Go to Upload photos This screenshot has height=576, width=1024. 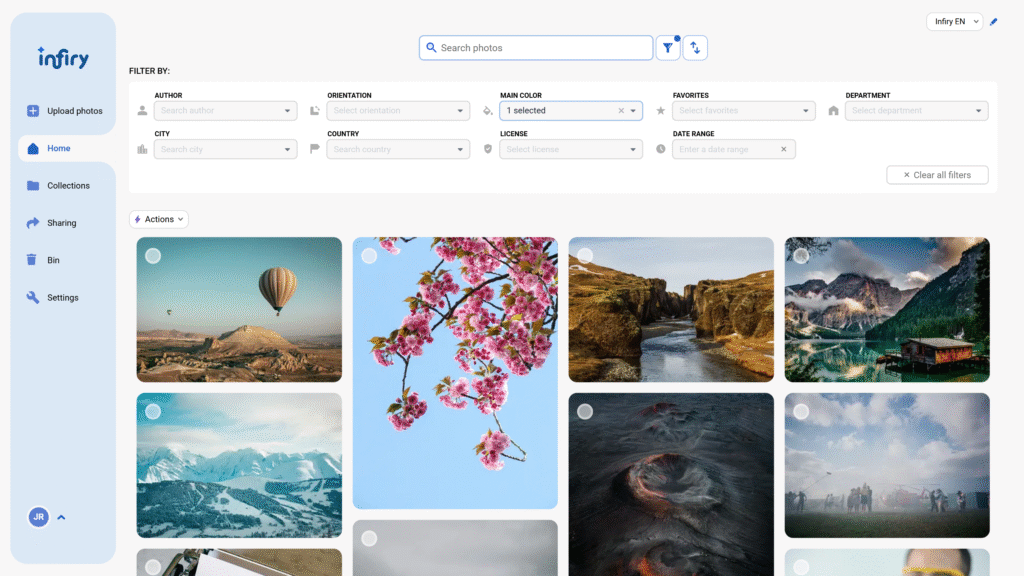coord(64,111)
